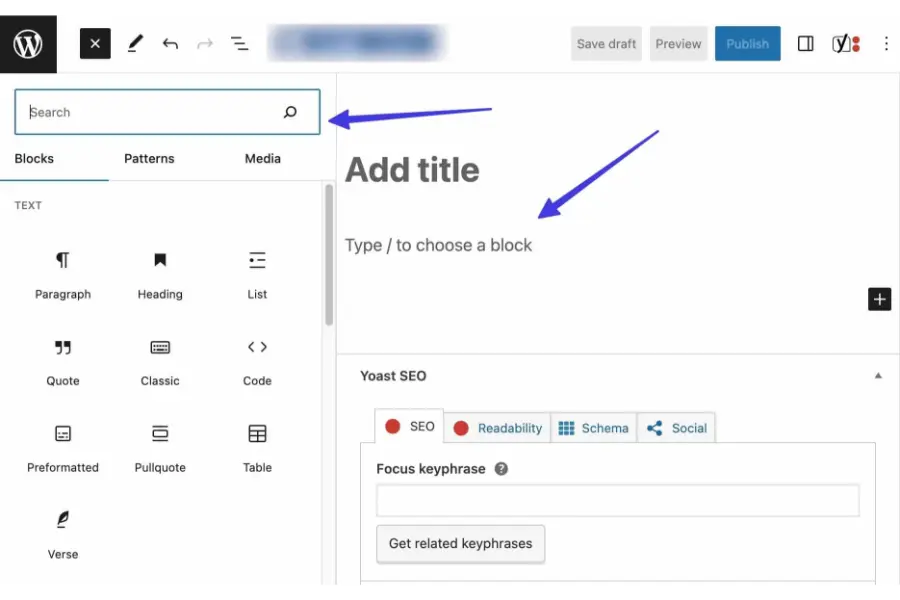Select the Yoast SEO tab

pyautogui.click(x=409, y=427)
